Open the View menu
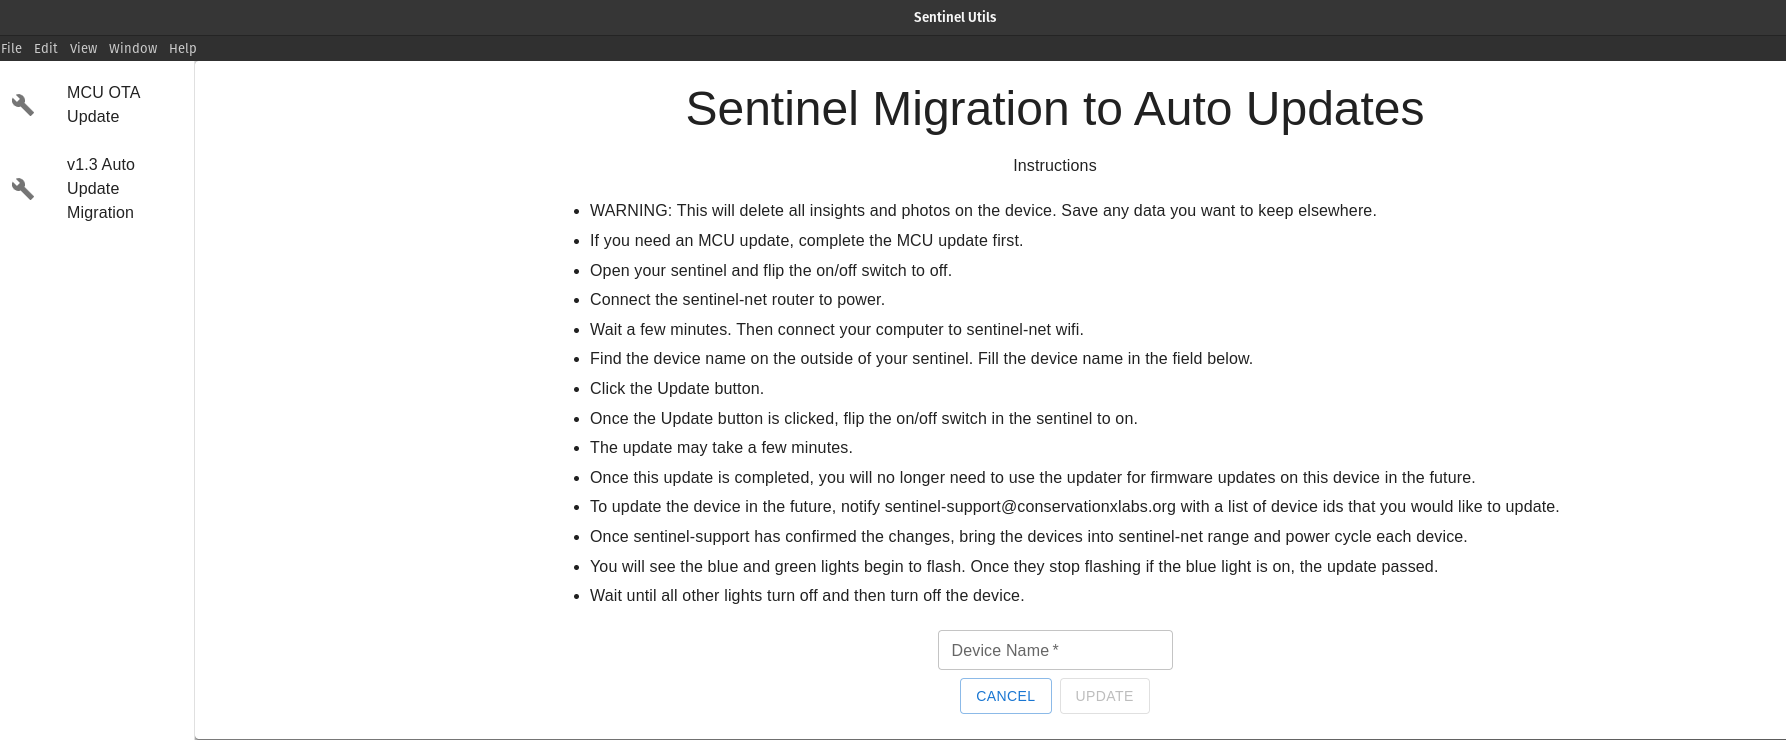Image resolution: width=1786 pixels, height=740 pixels. tap(83, 48)
